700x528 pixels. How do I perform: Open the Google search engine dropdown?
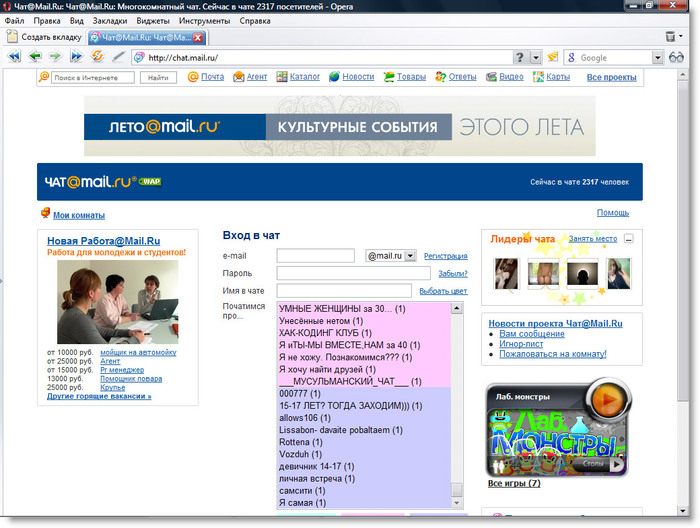point(658,57)
